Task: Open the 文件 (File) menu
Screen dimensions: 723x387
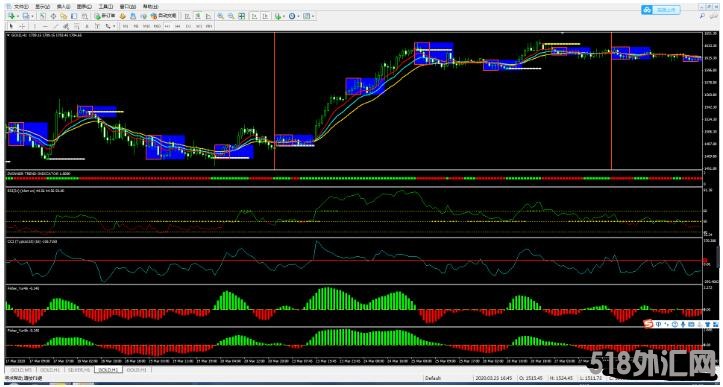Action: 21,6
